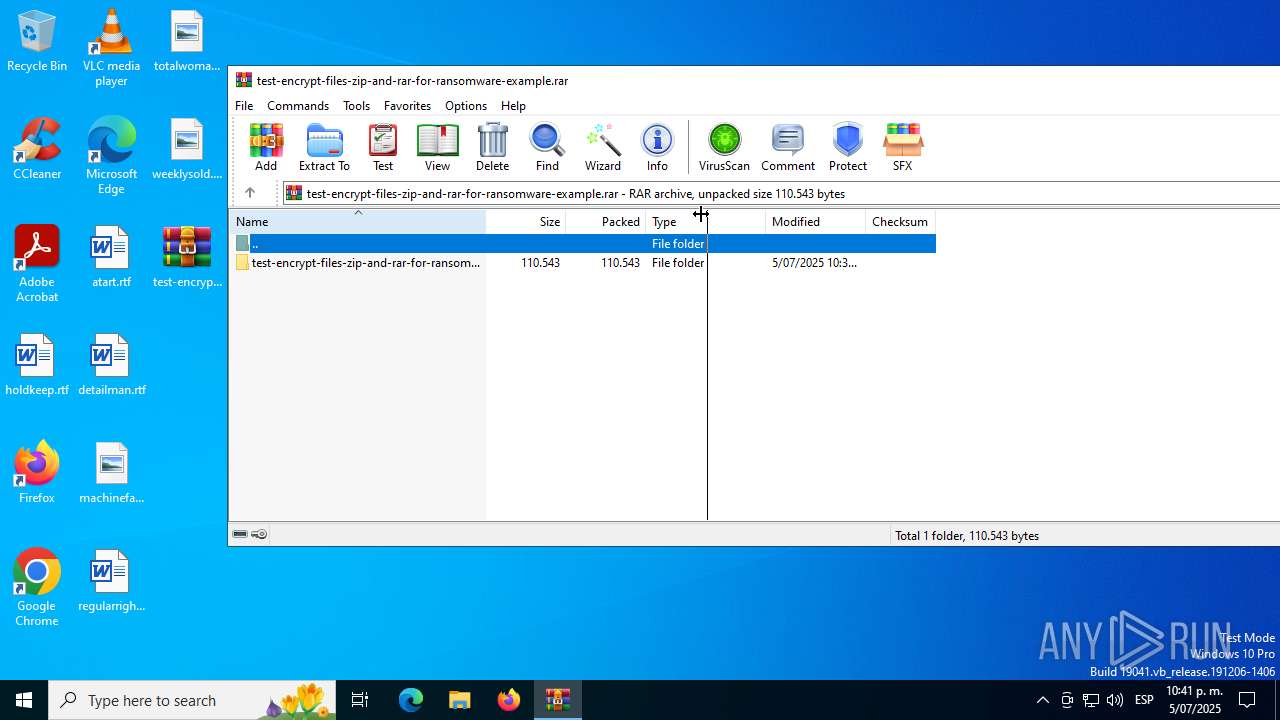Click the taskbar search box
Screen dimensions: 1280x720
tap(192, 700)
